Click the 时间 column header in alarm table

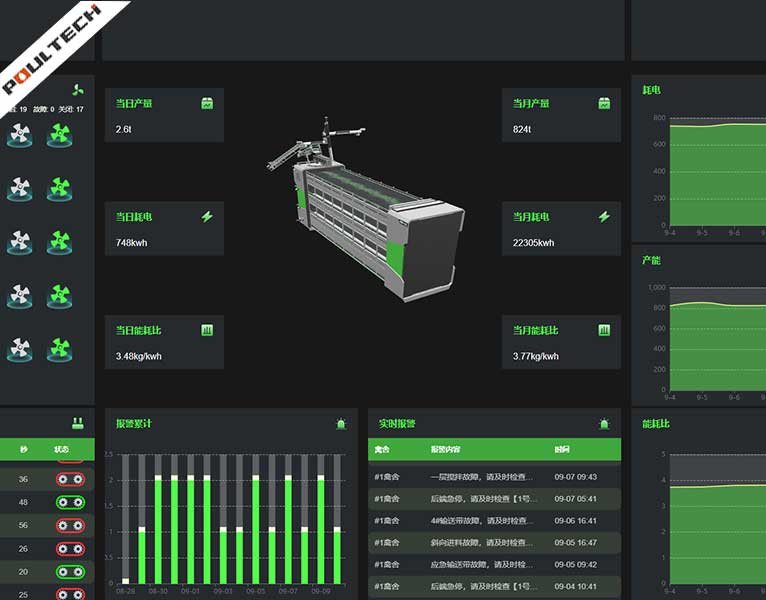[x=562, y=449]
